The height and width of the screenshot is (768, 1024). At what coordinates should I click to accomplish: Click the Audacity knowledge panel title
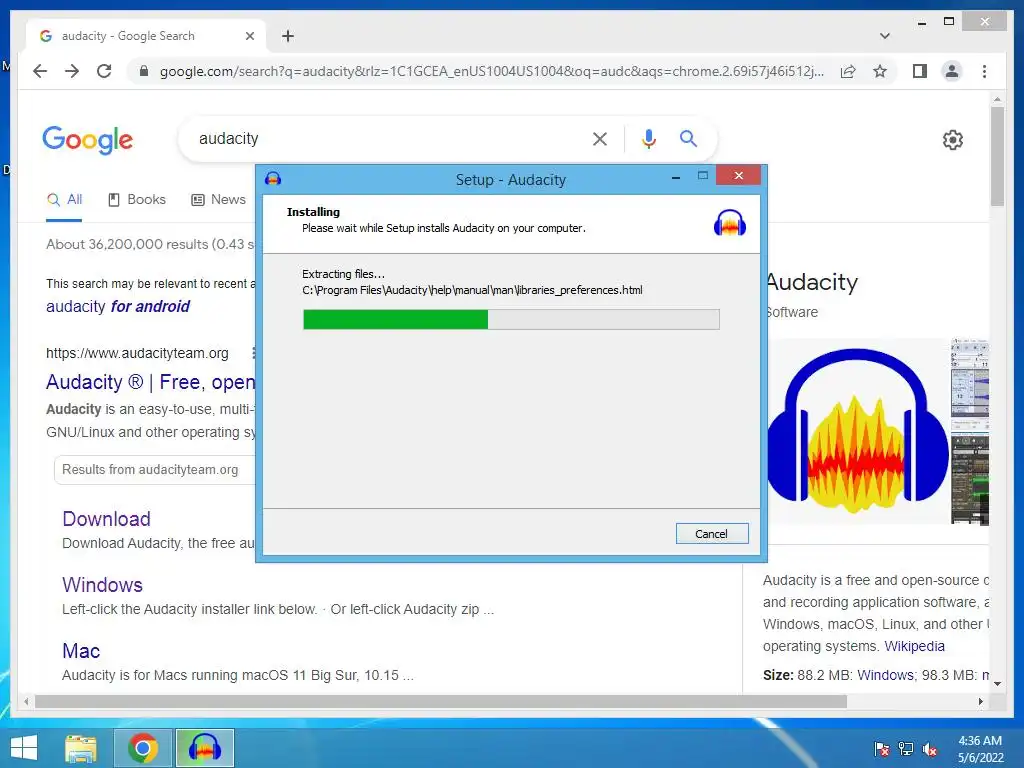coord(812,282)
